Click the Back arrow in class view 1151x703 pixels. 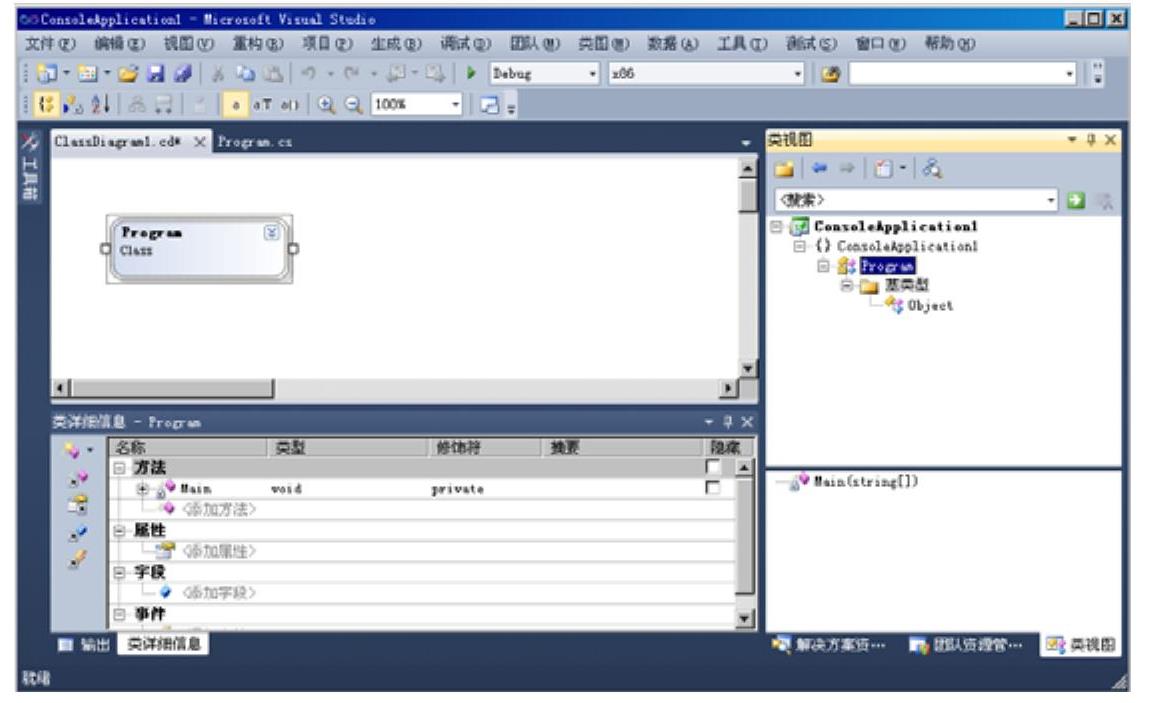820,169
